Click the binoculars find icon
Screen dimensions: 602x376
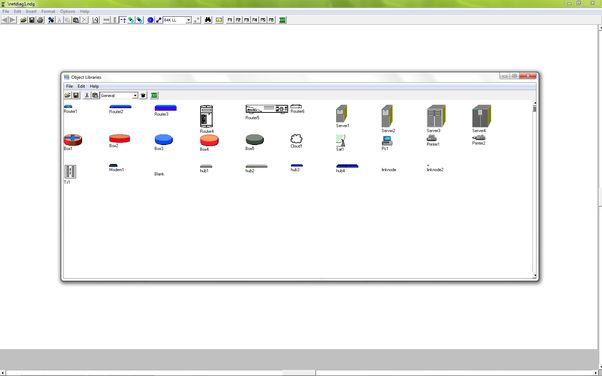(208, 20)
